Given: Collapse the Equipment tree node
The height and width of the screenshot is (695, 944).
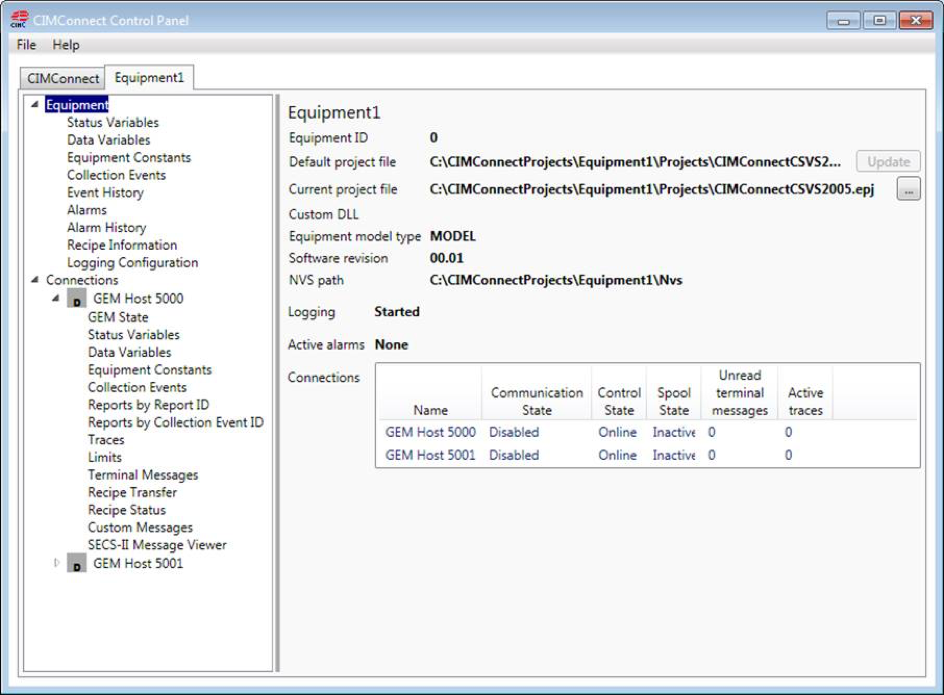Looking at the screenshot, I should pos(37,105).
